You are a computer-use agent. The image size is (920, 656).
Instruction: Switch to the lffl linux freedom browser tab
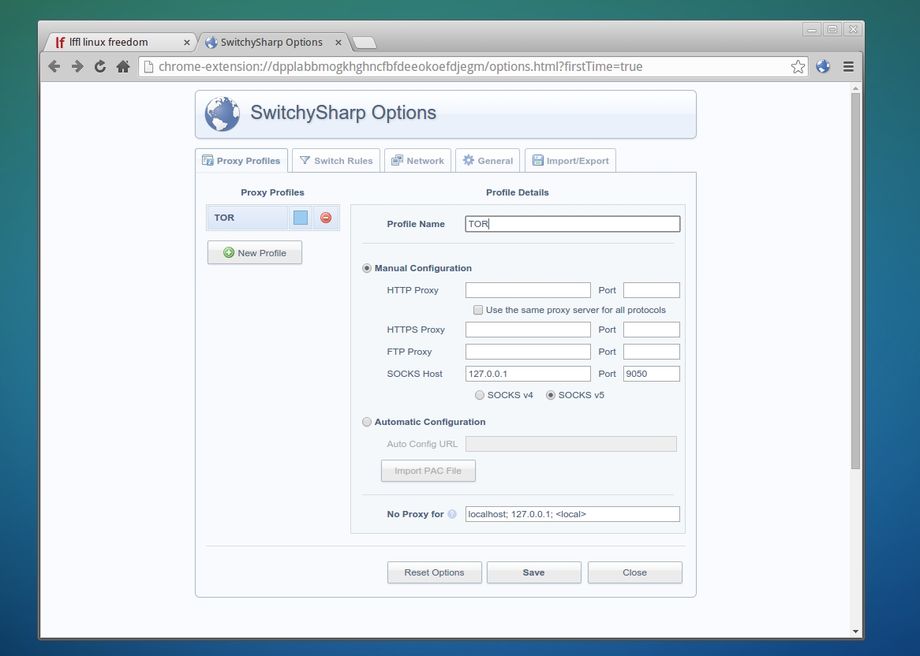[x=120, y=42]
